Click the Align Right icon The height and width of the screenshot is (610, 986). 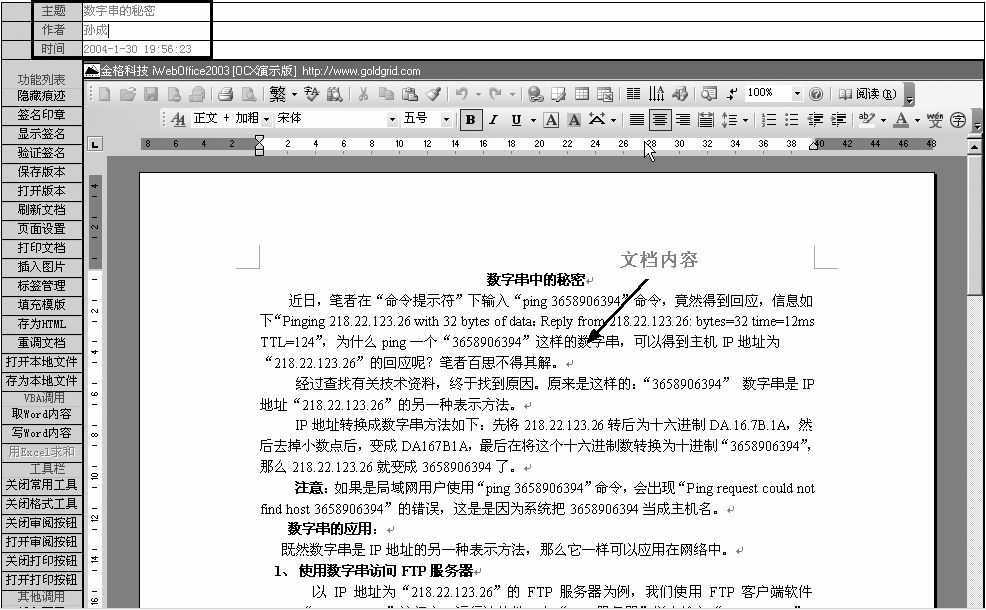click(683, 120)
